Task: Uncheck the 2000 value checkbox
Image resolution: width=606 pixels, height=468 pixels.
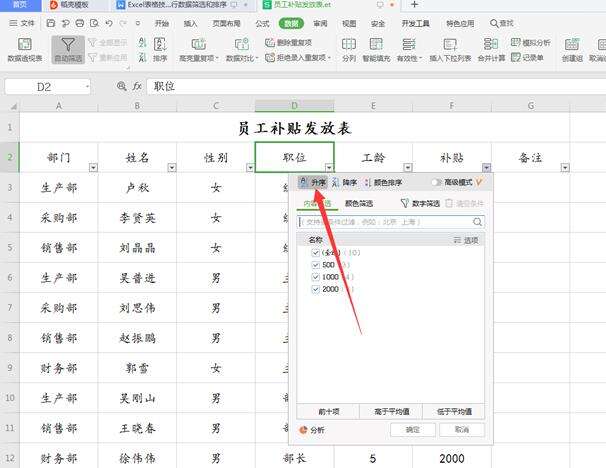Action: pyautogui.click(x=315, y=289)
